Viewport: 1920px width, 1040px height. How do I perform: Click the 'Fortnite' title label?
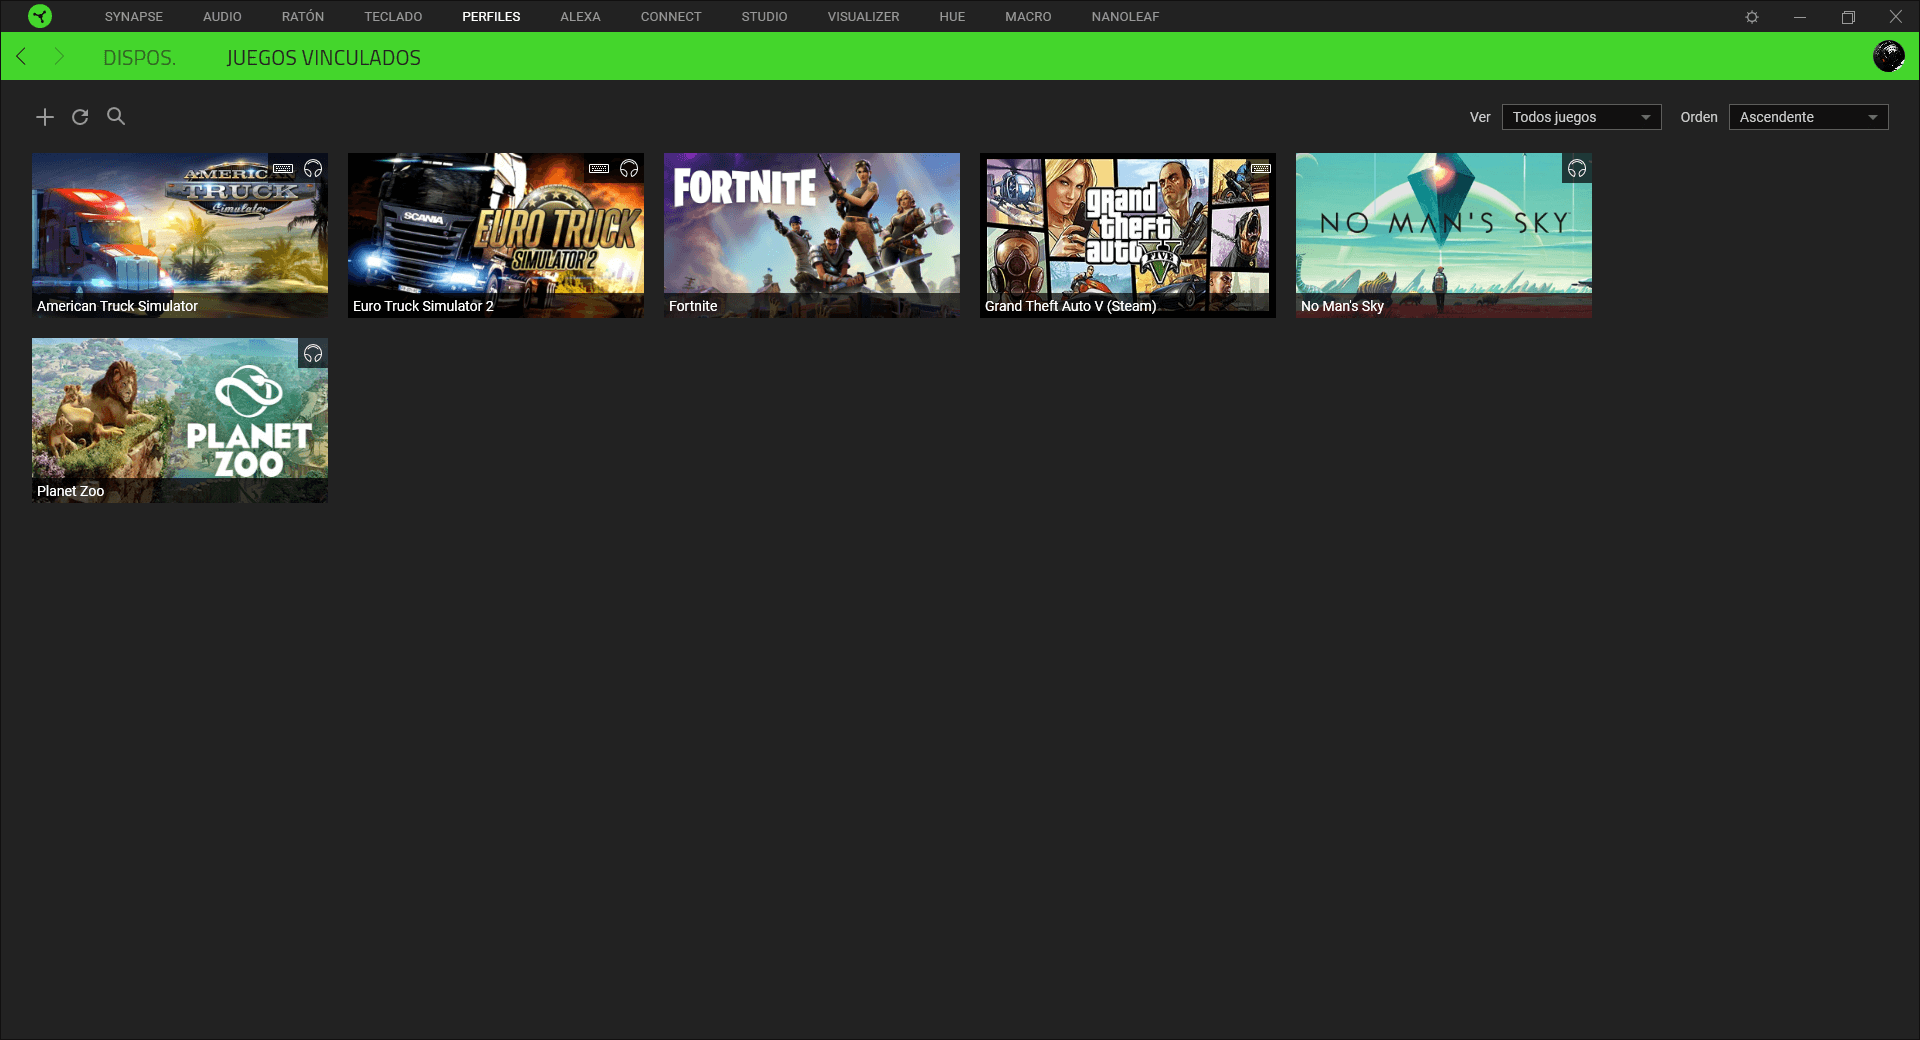(693, 306)
